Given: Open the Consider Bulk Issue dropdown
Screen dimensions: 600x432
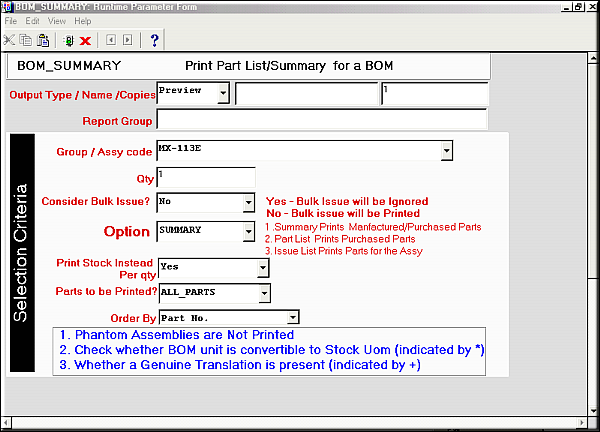Looking at the screenshot, I should 248,203.
